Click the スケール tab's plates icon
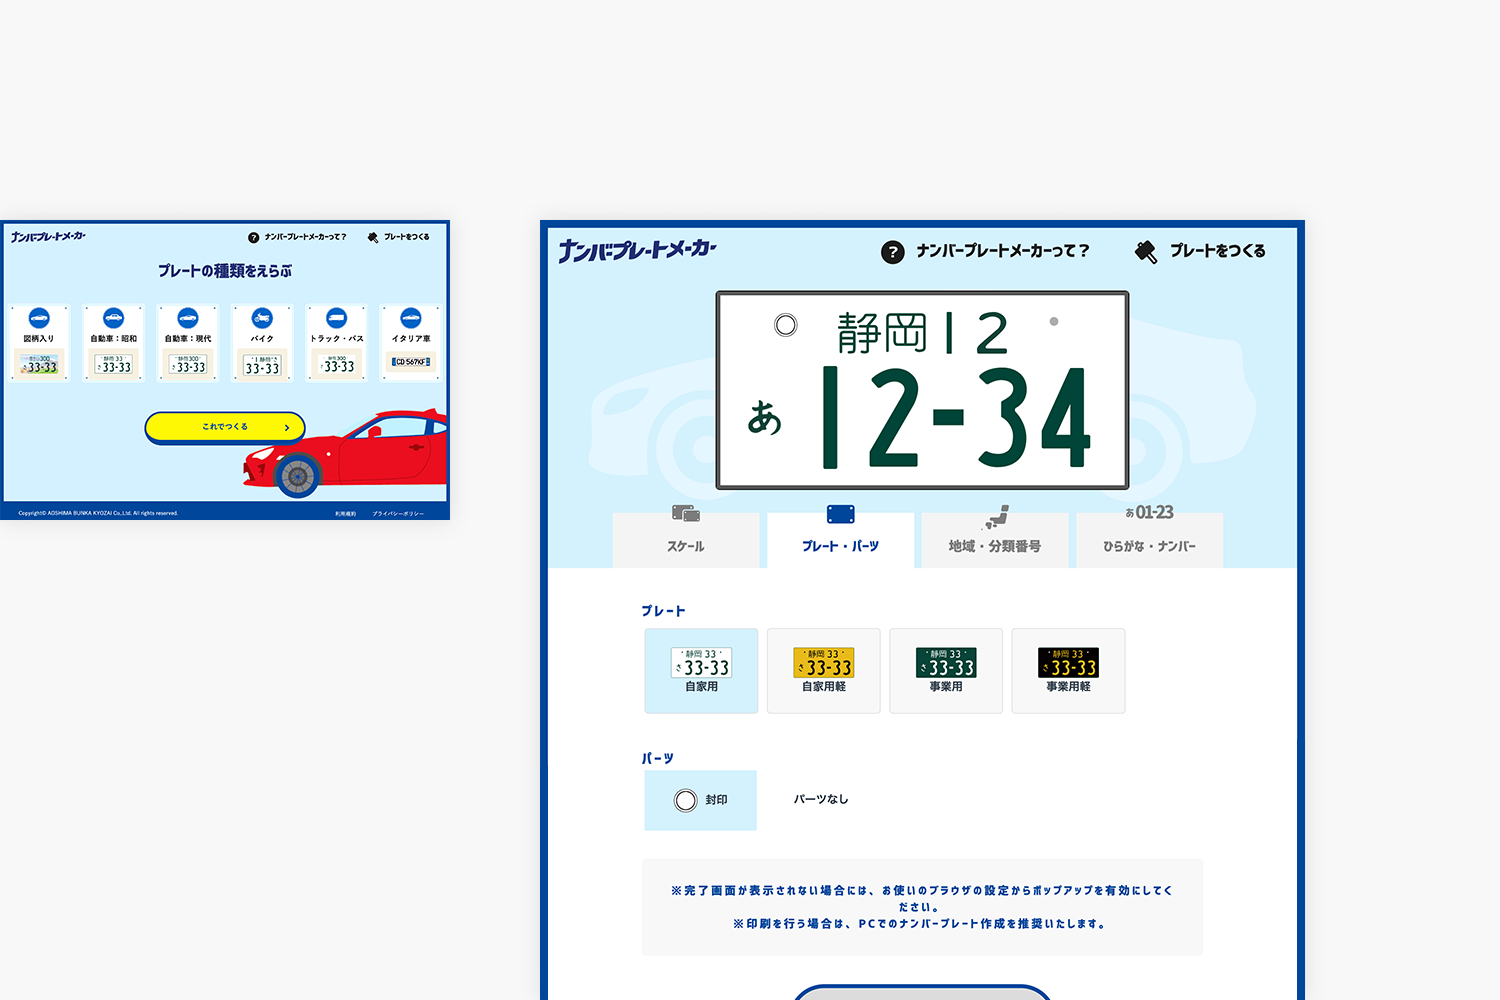Image resolution: width=1500 pixels, height=1000 pixels. (x=686, y=512)
